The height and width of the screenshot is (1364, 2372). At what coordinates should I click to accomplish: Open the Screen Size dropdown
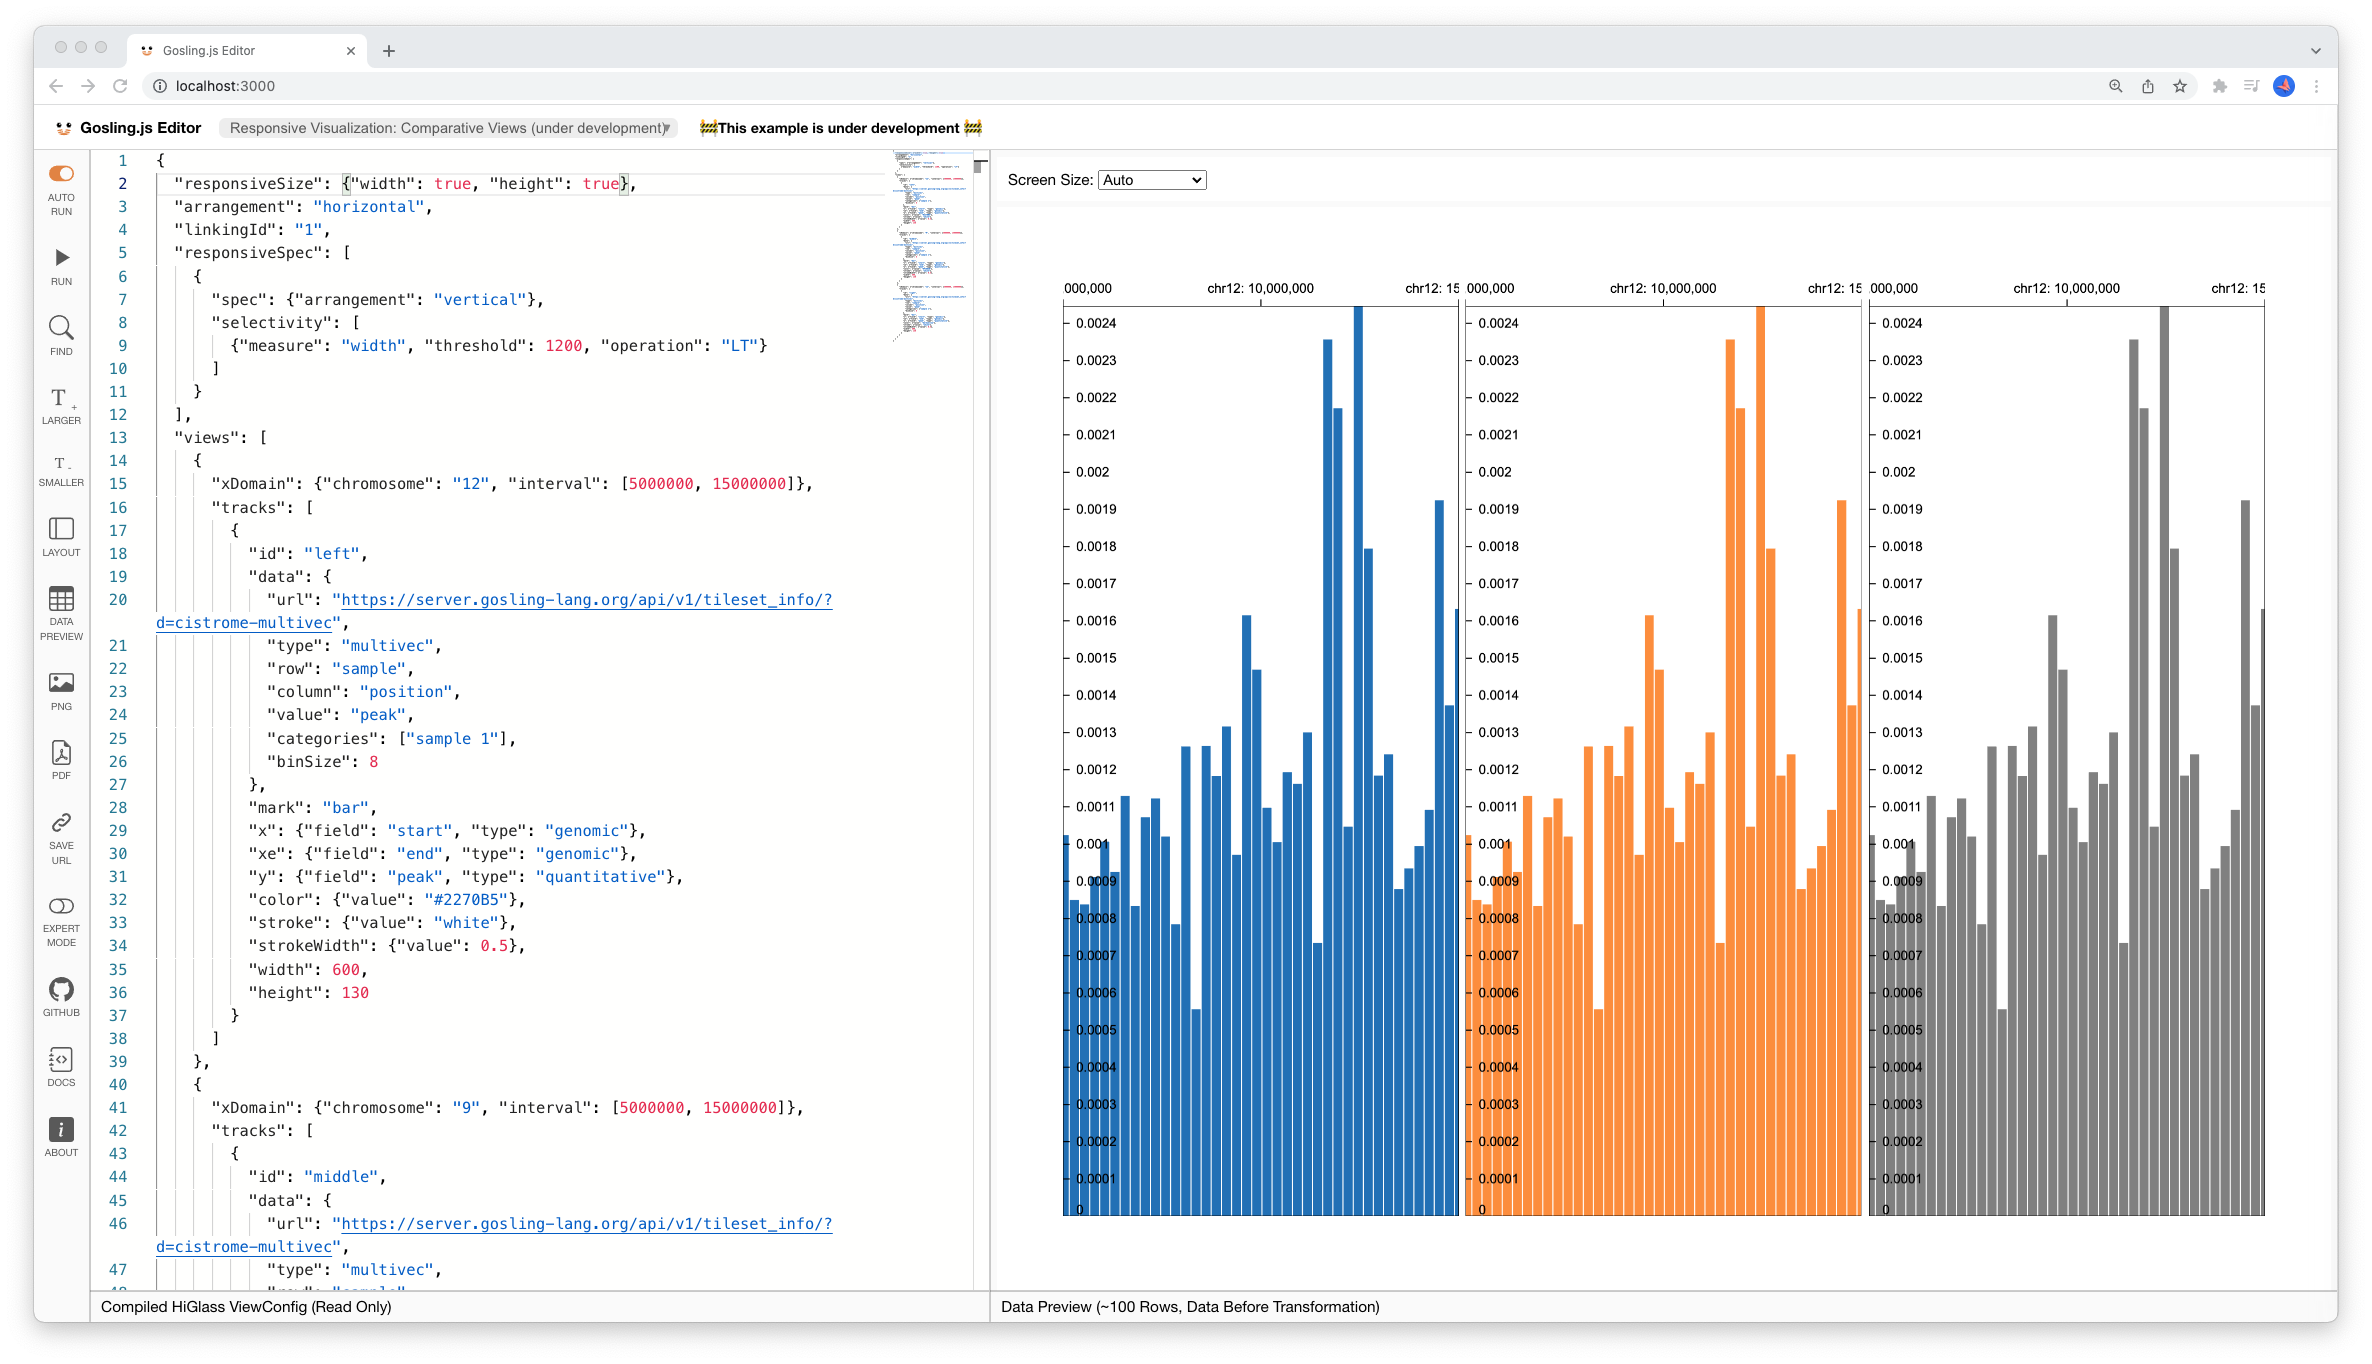pos(1152,180)
